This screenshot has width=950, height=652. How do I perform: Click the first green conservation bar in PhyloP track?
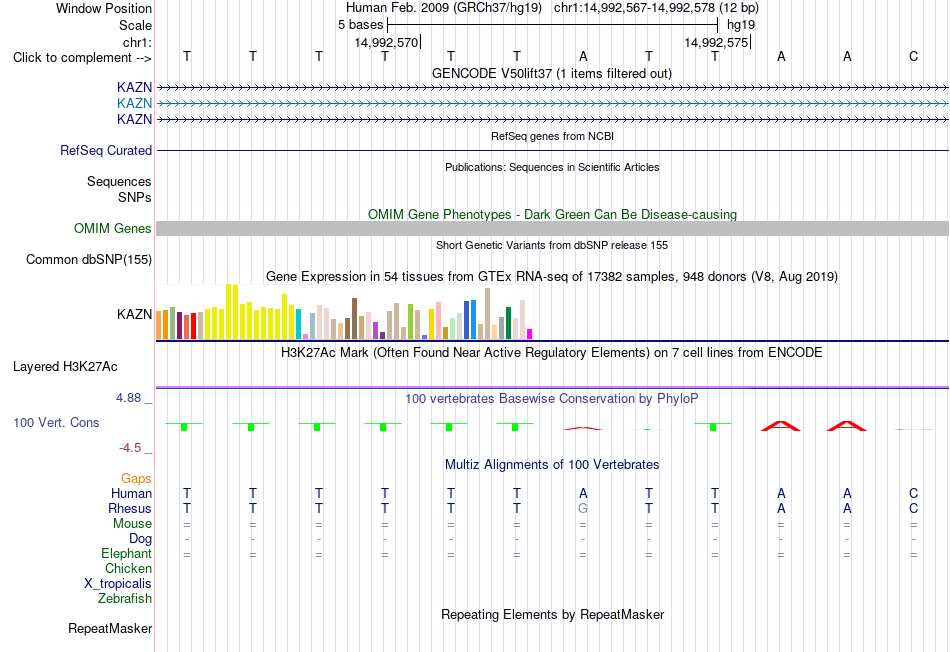pyautogui.click(x=184, y=427)
